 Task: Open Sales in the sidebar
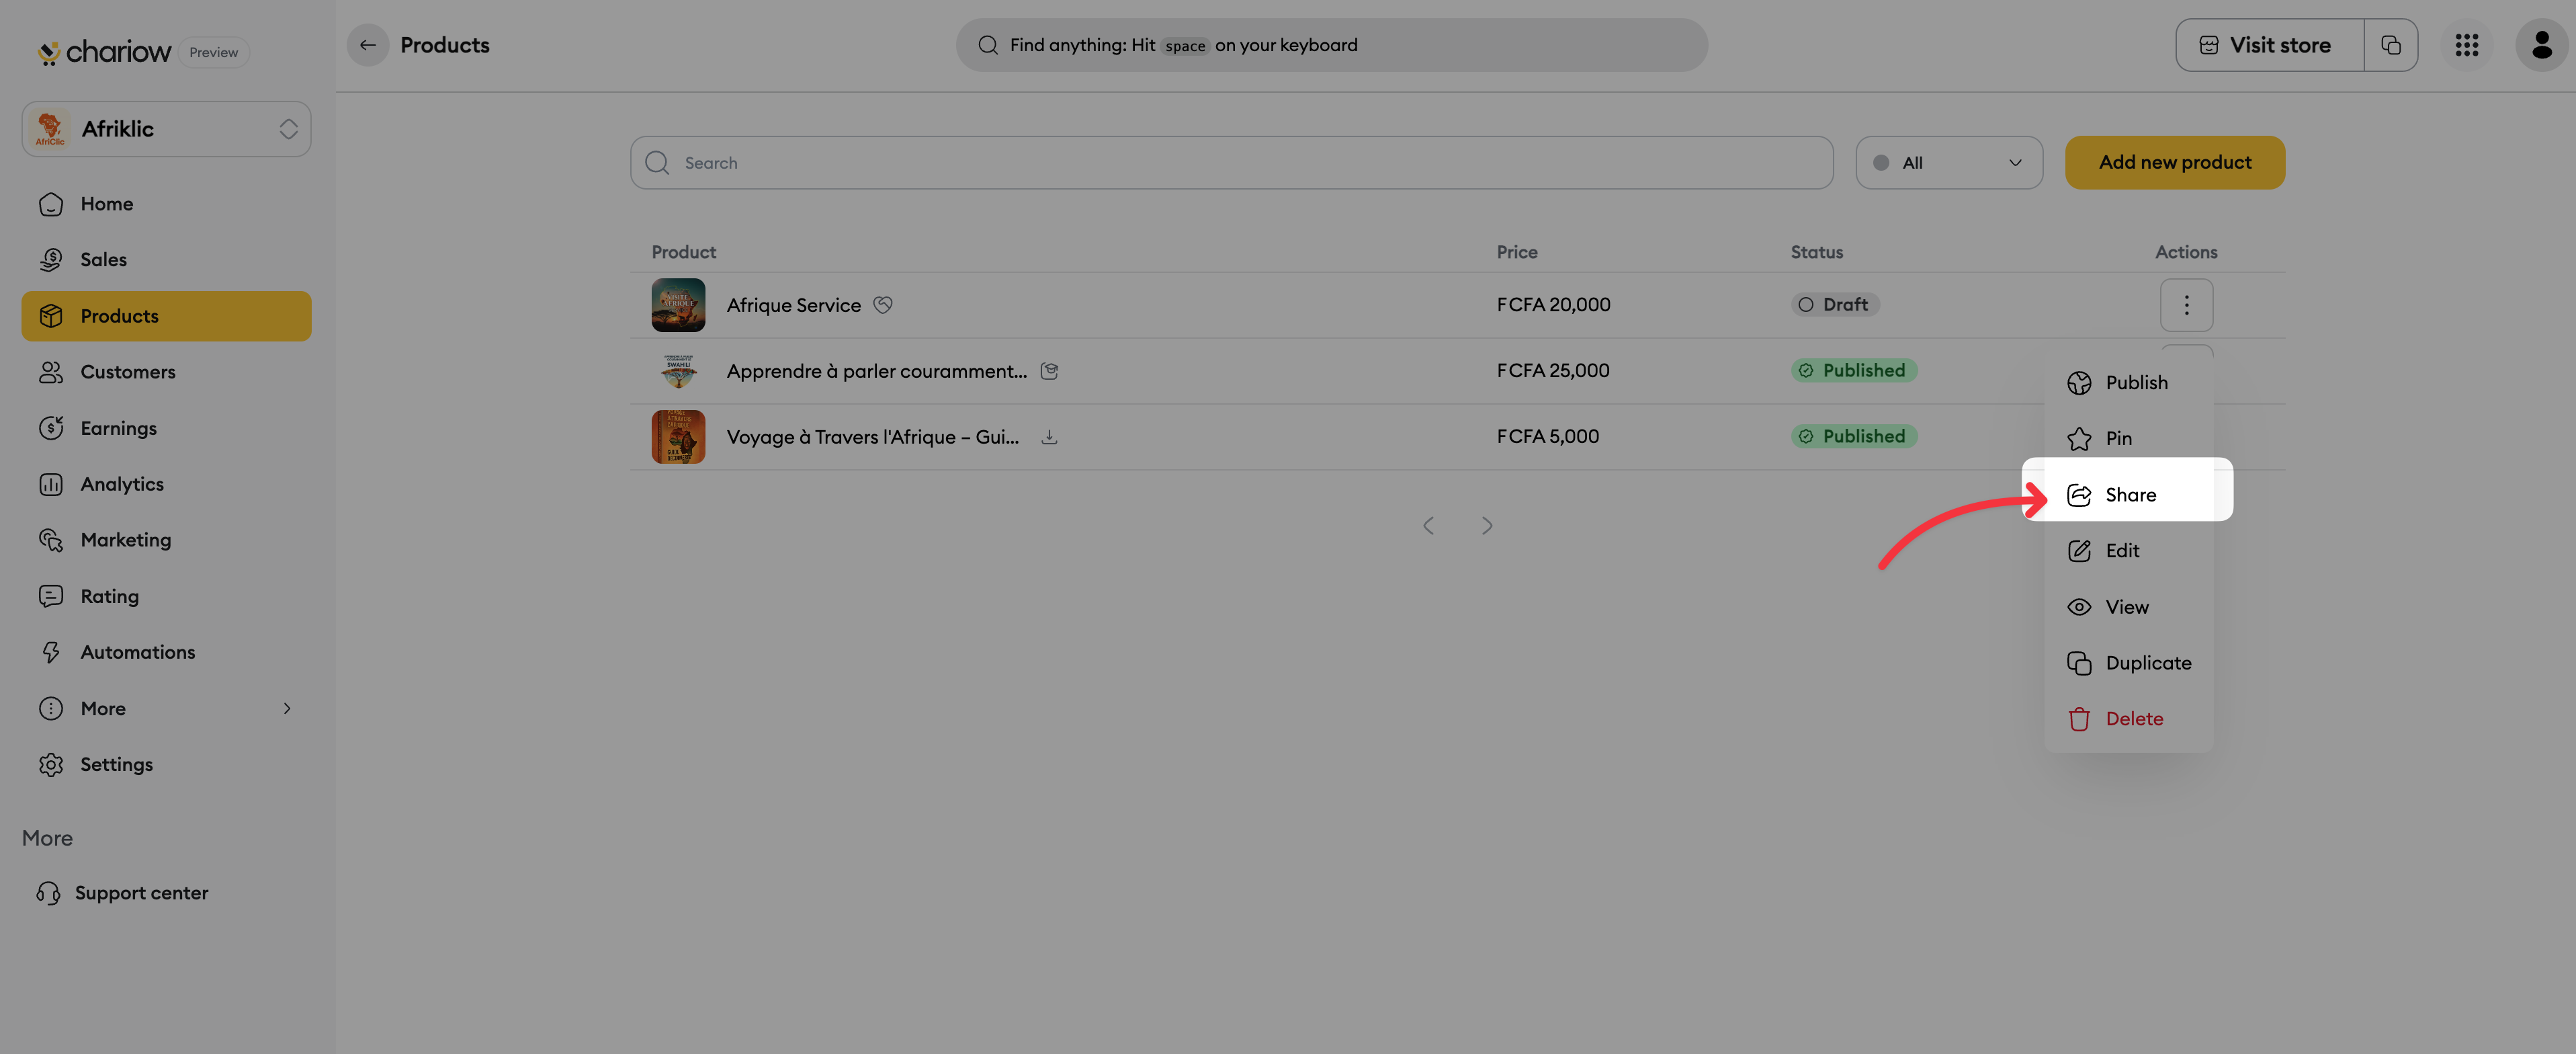166,260
